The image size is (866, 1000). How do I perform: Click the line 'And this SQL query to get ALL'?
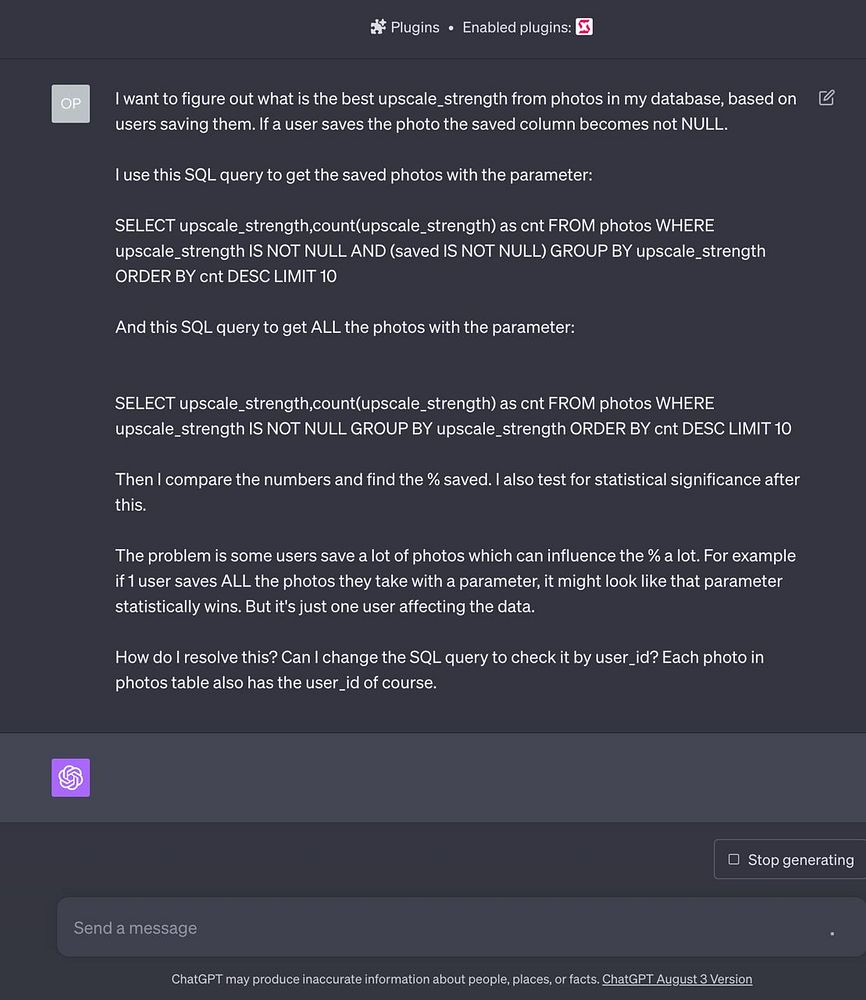345,327
